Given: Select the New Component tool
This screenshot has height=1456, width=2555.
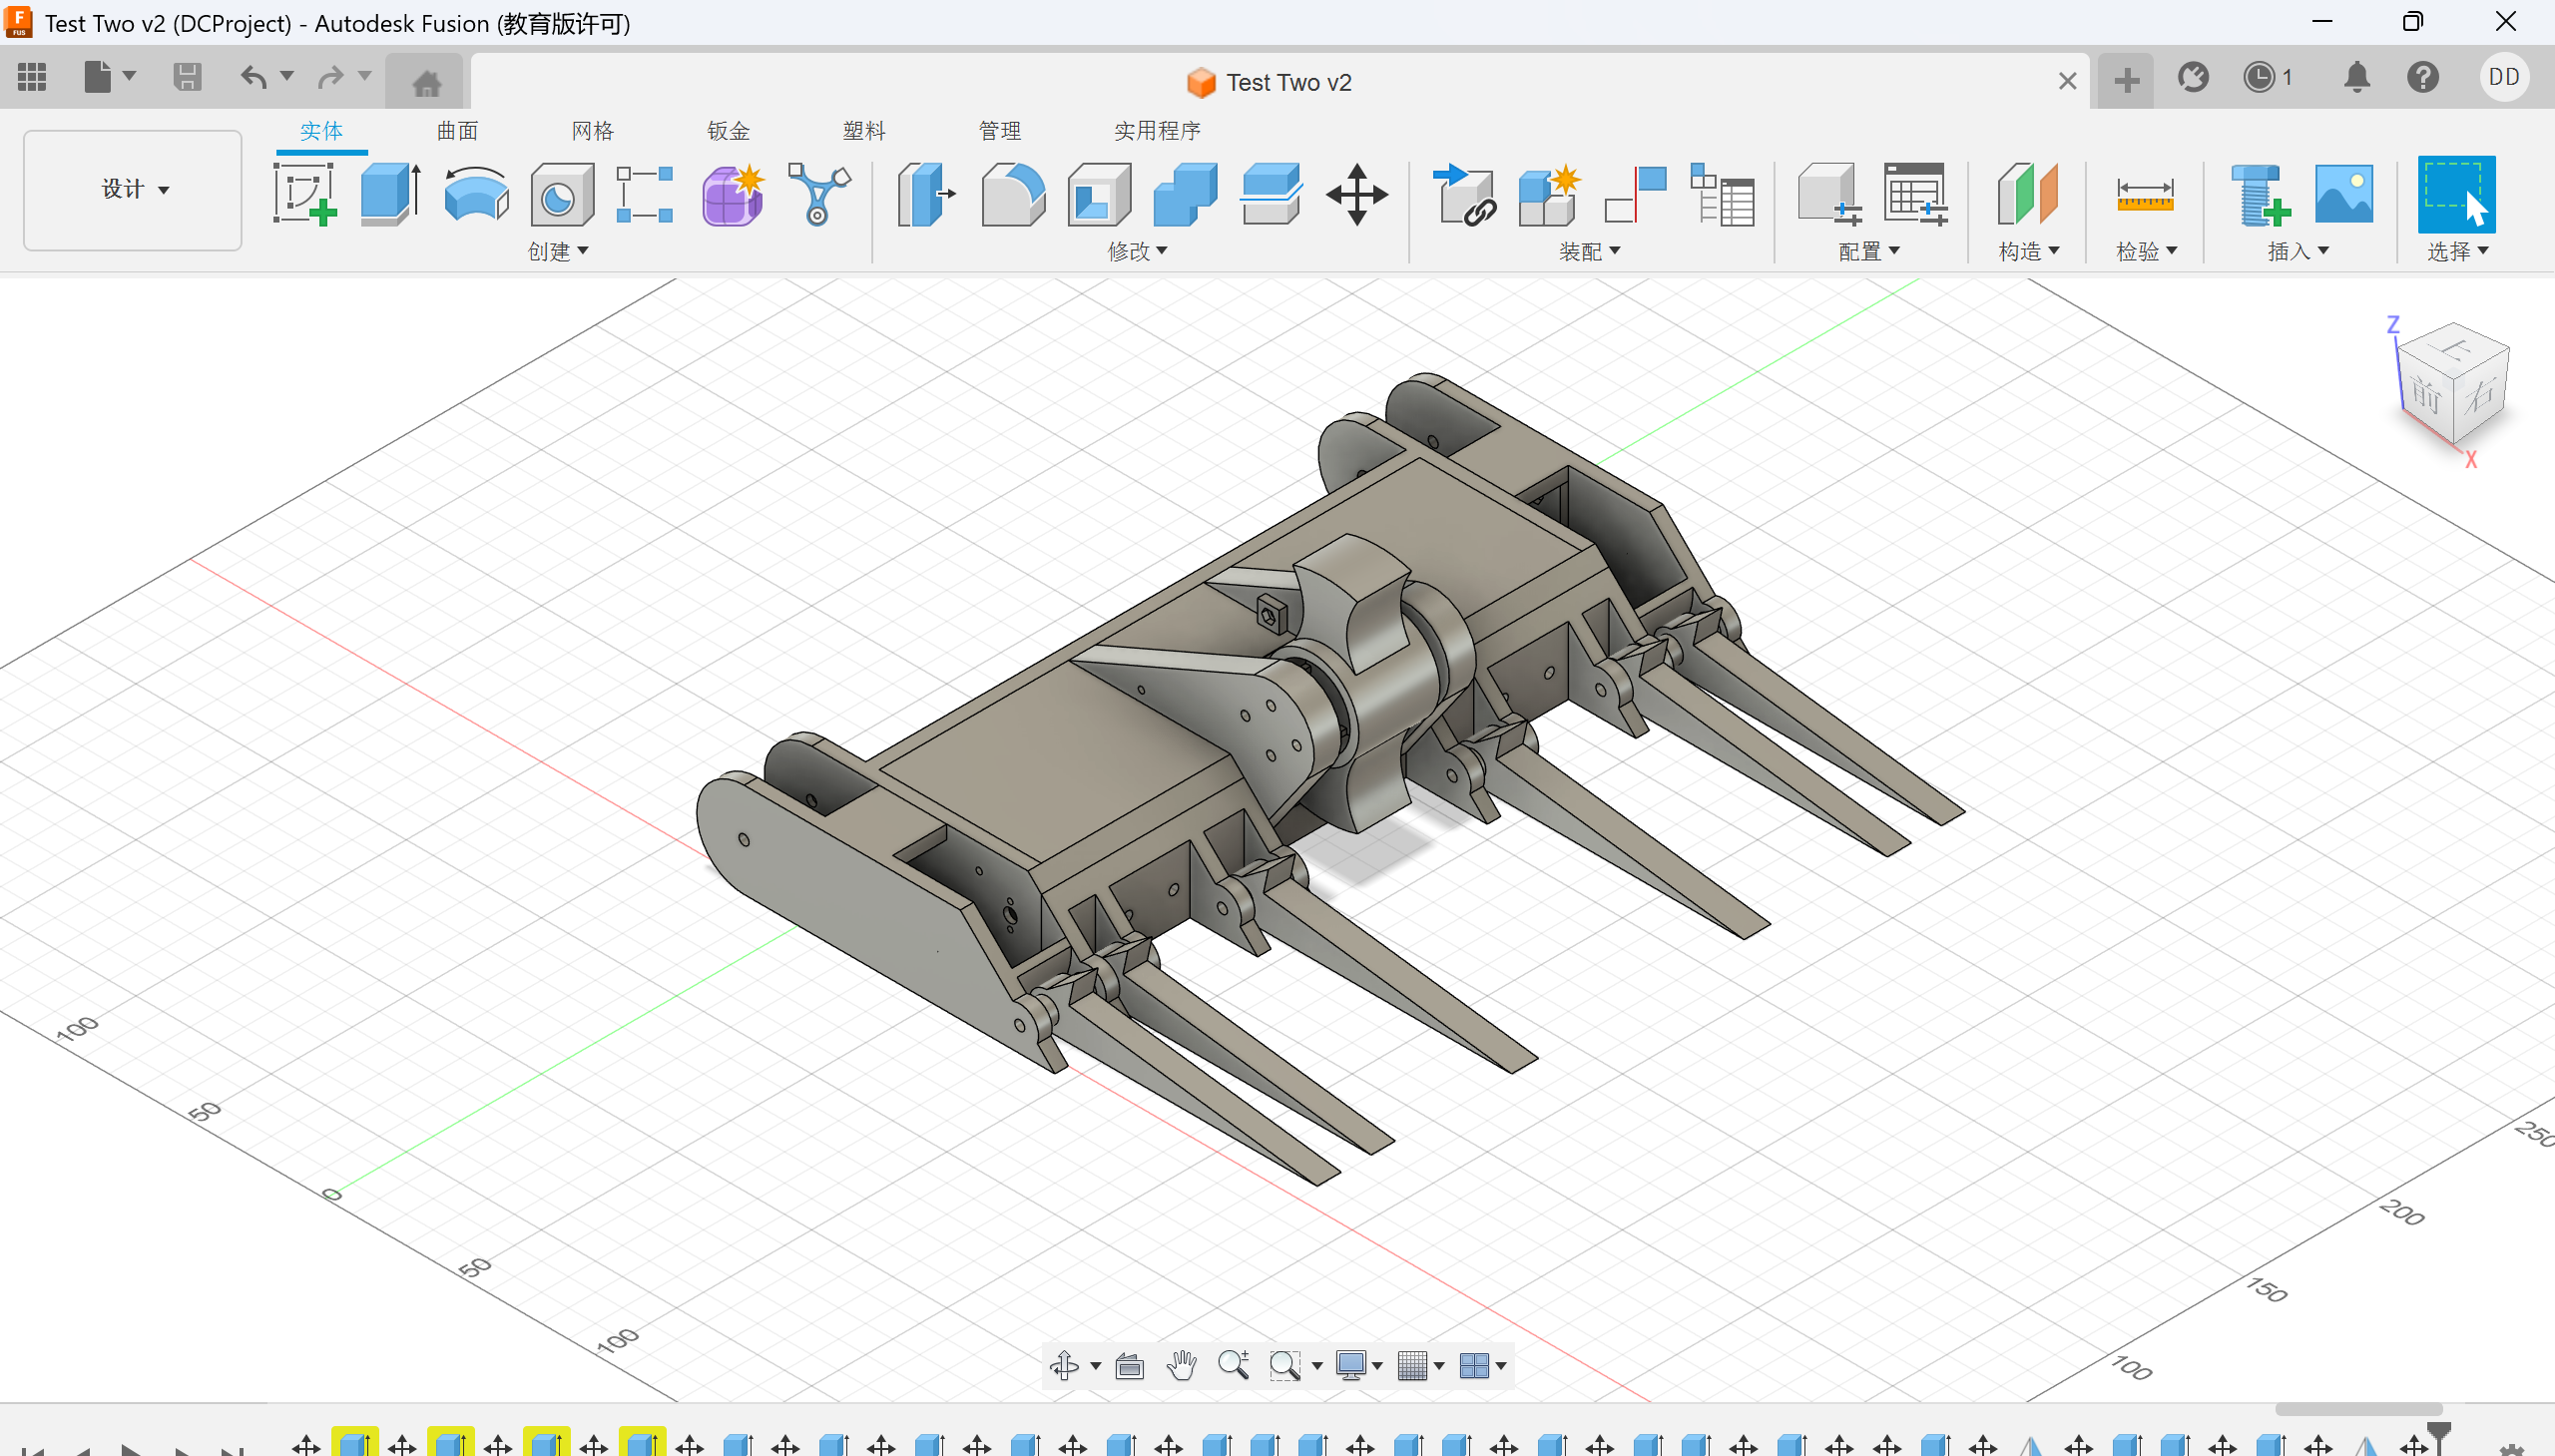Looking at the screenshot, I should pyautogui.click(x=1550, y=194).
